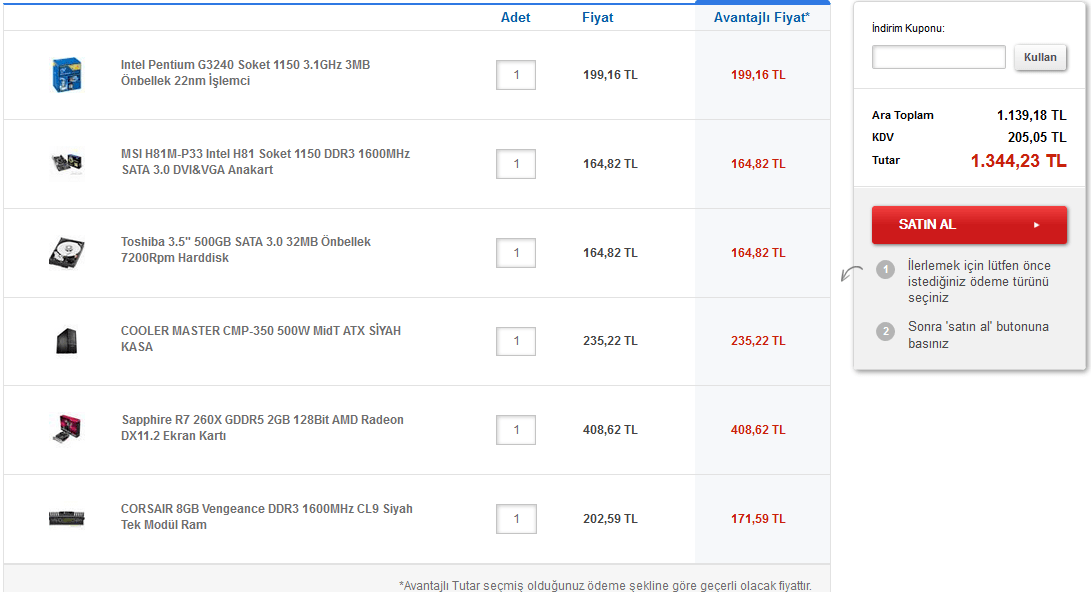Open the Toshiba 500GB Harddisk link
Viewport: 1091px width, 592px height.
(x=245, y=250)
